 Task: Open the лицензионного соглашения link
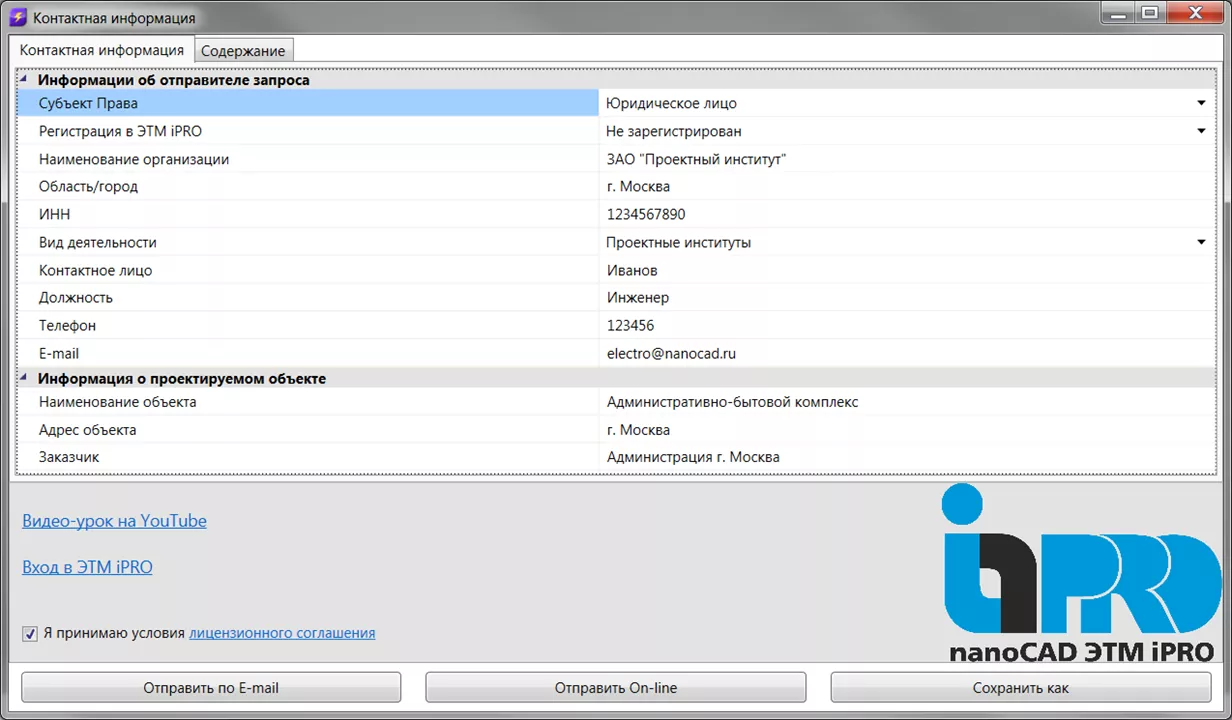pyautogui.click(x=282, y=633)
